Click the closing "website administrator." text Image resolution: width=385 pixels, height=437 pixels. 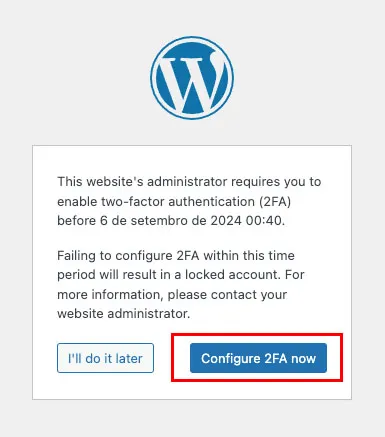(124, 314)
